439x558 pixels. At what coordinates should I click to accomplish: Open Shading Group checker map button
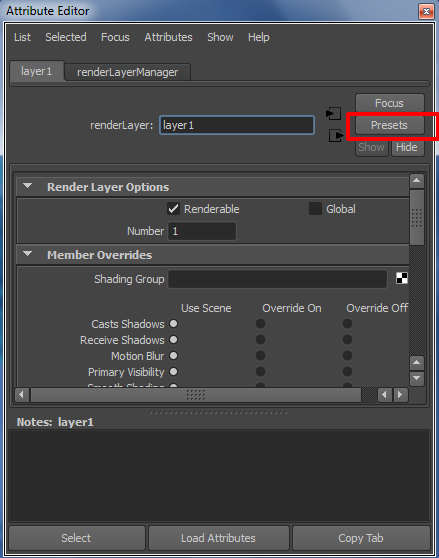tap(402, 278)
